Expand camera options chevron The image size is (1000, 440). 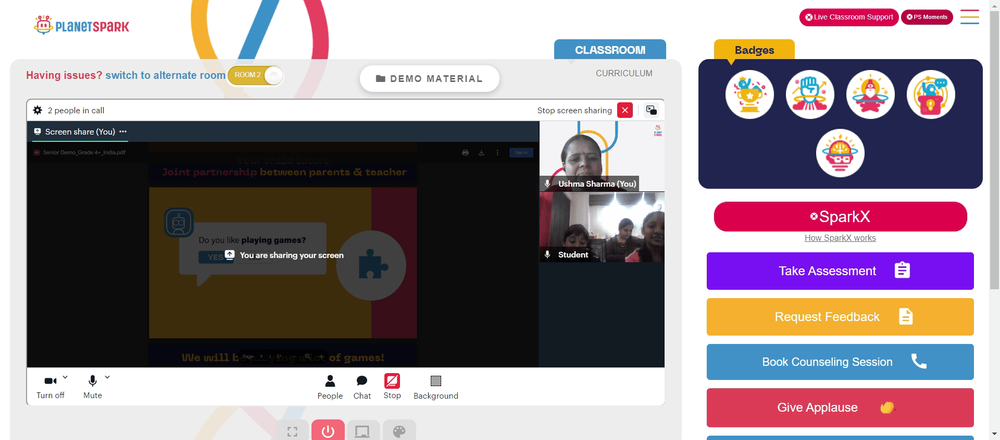click(x=65, y=377)
